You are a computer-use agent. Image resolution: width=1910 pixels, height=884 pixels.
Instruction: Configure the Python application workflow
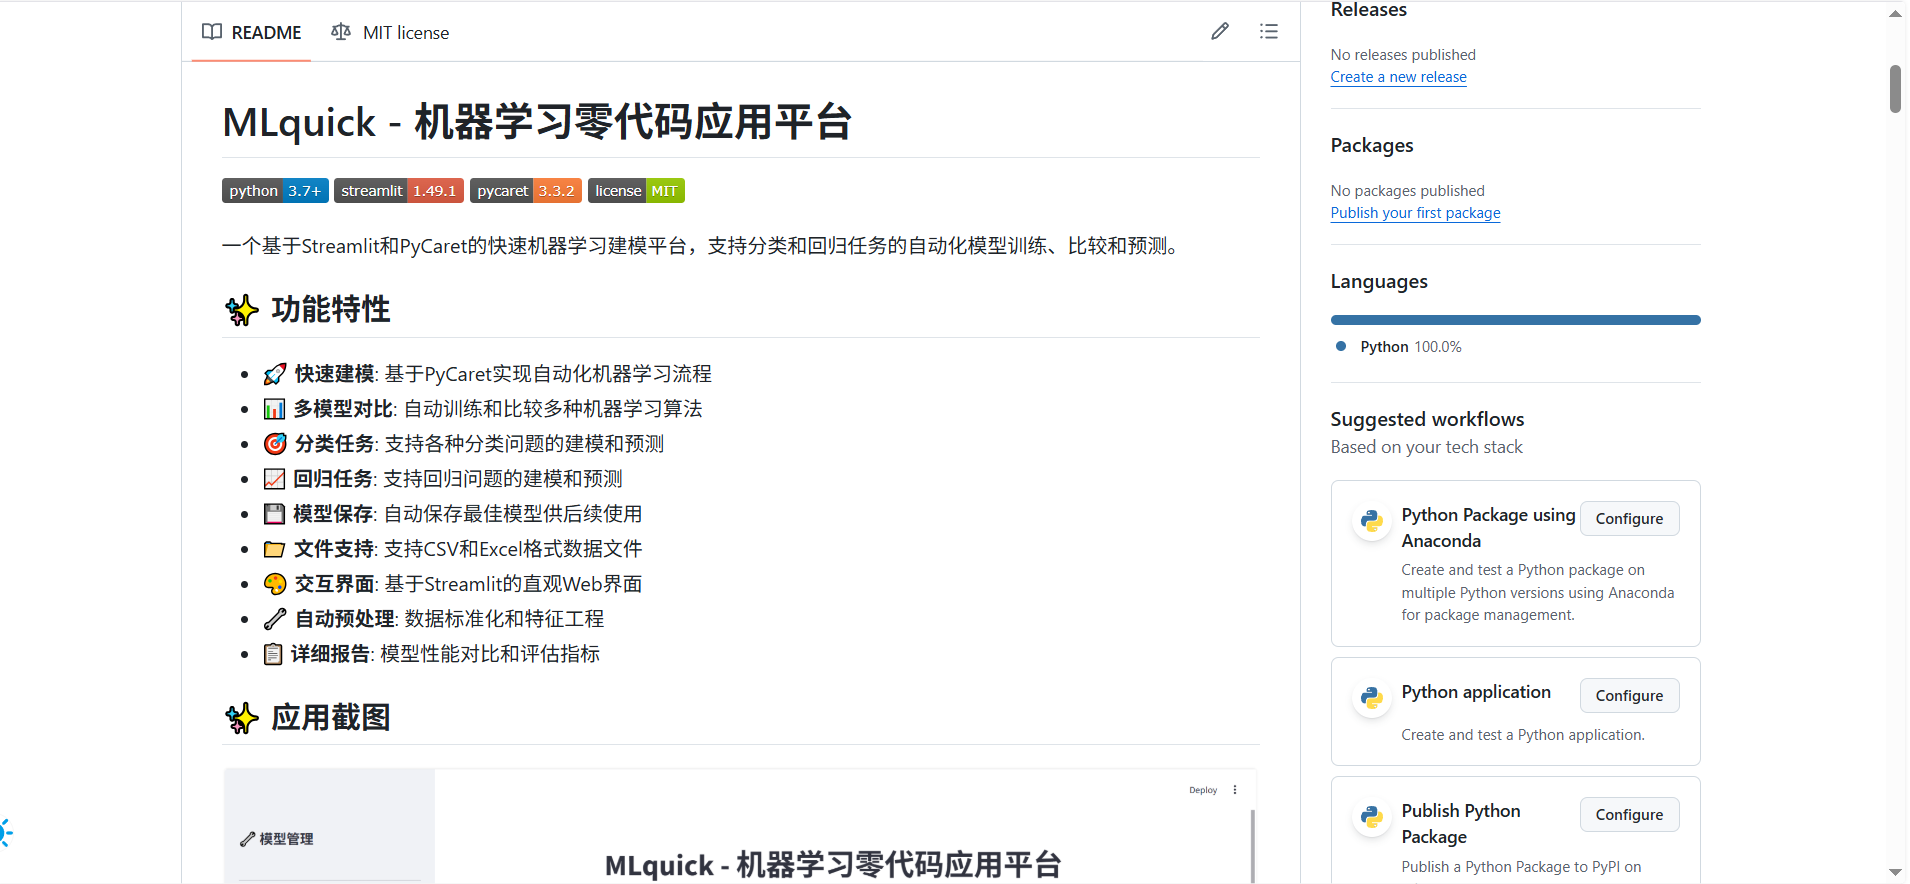pos(1629,696)
